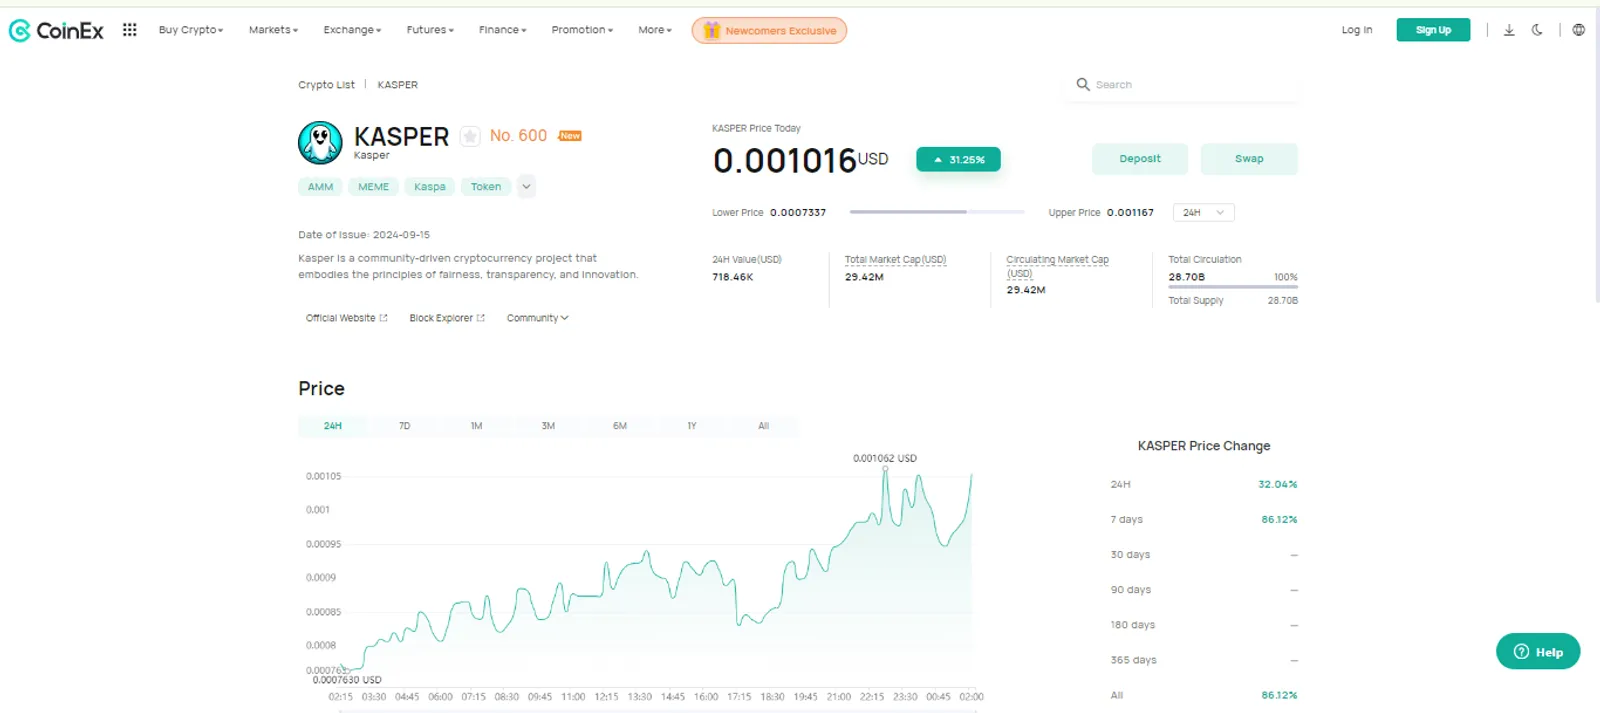1600x713 pixels.
Task: Click the Sign Up button
Action: (1433, 30)
